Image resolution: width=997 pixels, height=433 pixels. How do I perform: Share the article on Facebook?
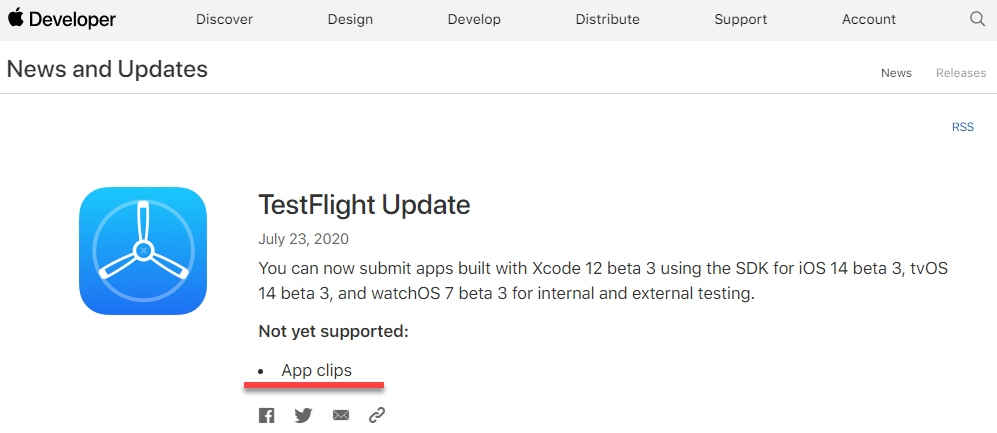coord(267,415)
